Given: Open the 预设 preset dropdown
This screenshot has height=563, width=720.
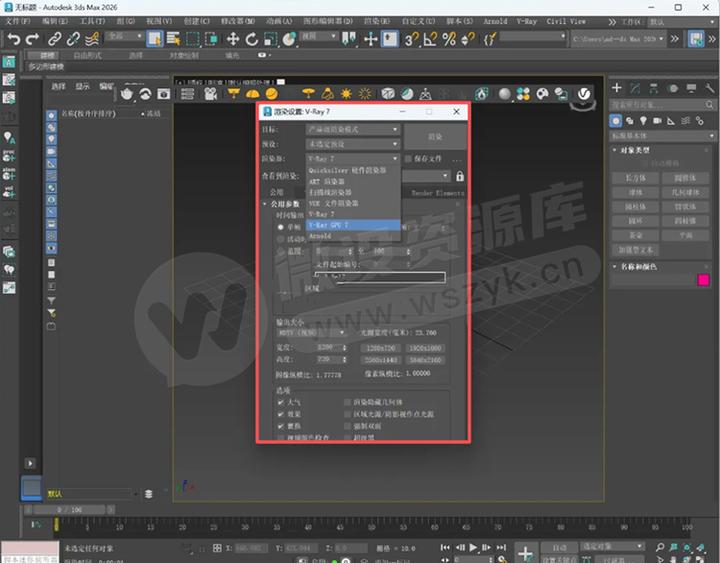Looking at the screenshot, I should coord(353,144).
